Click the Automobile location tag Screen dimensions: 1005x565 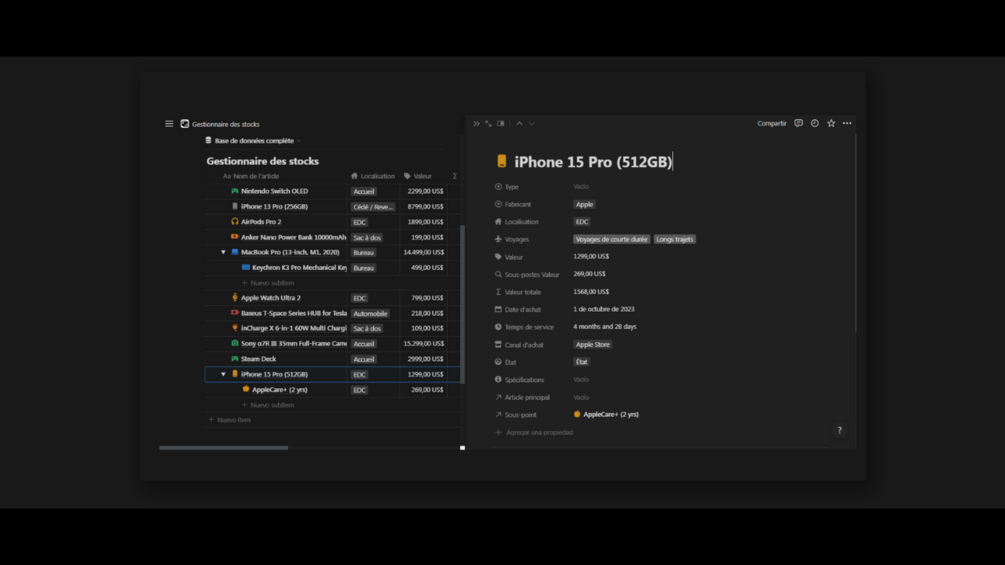[370, 313]
